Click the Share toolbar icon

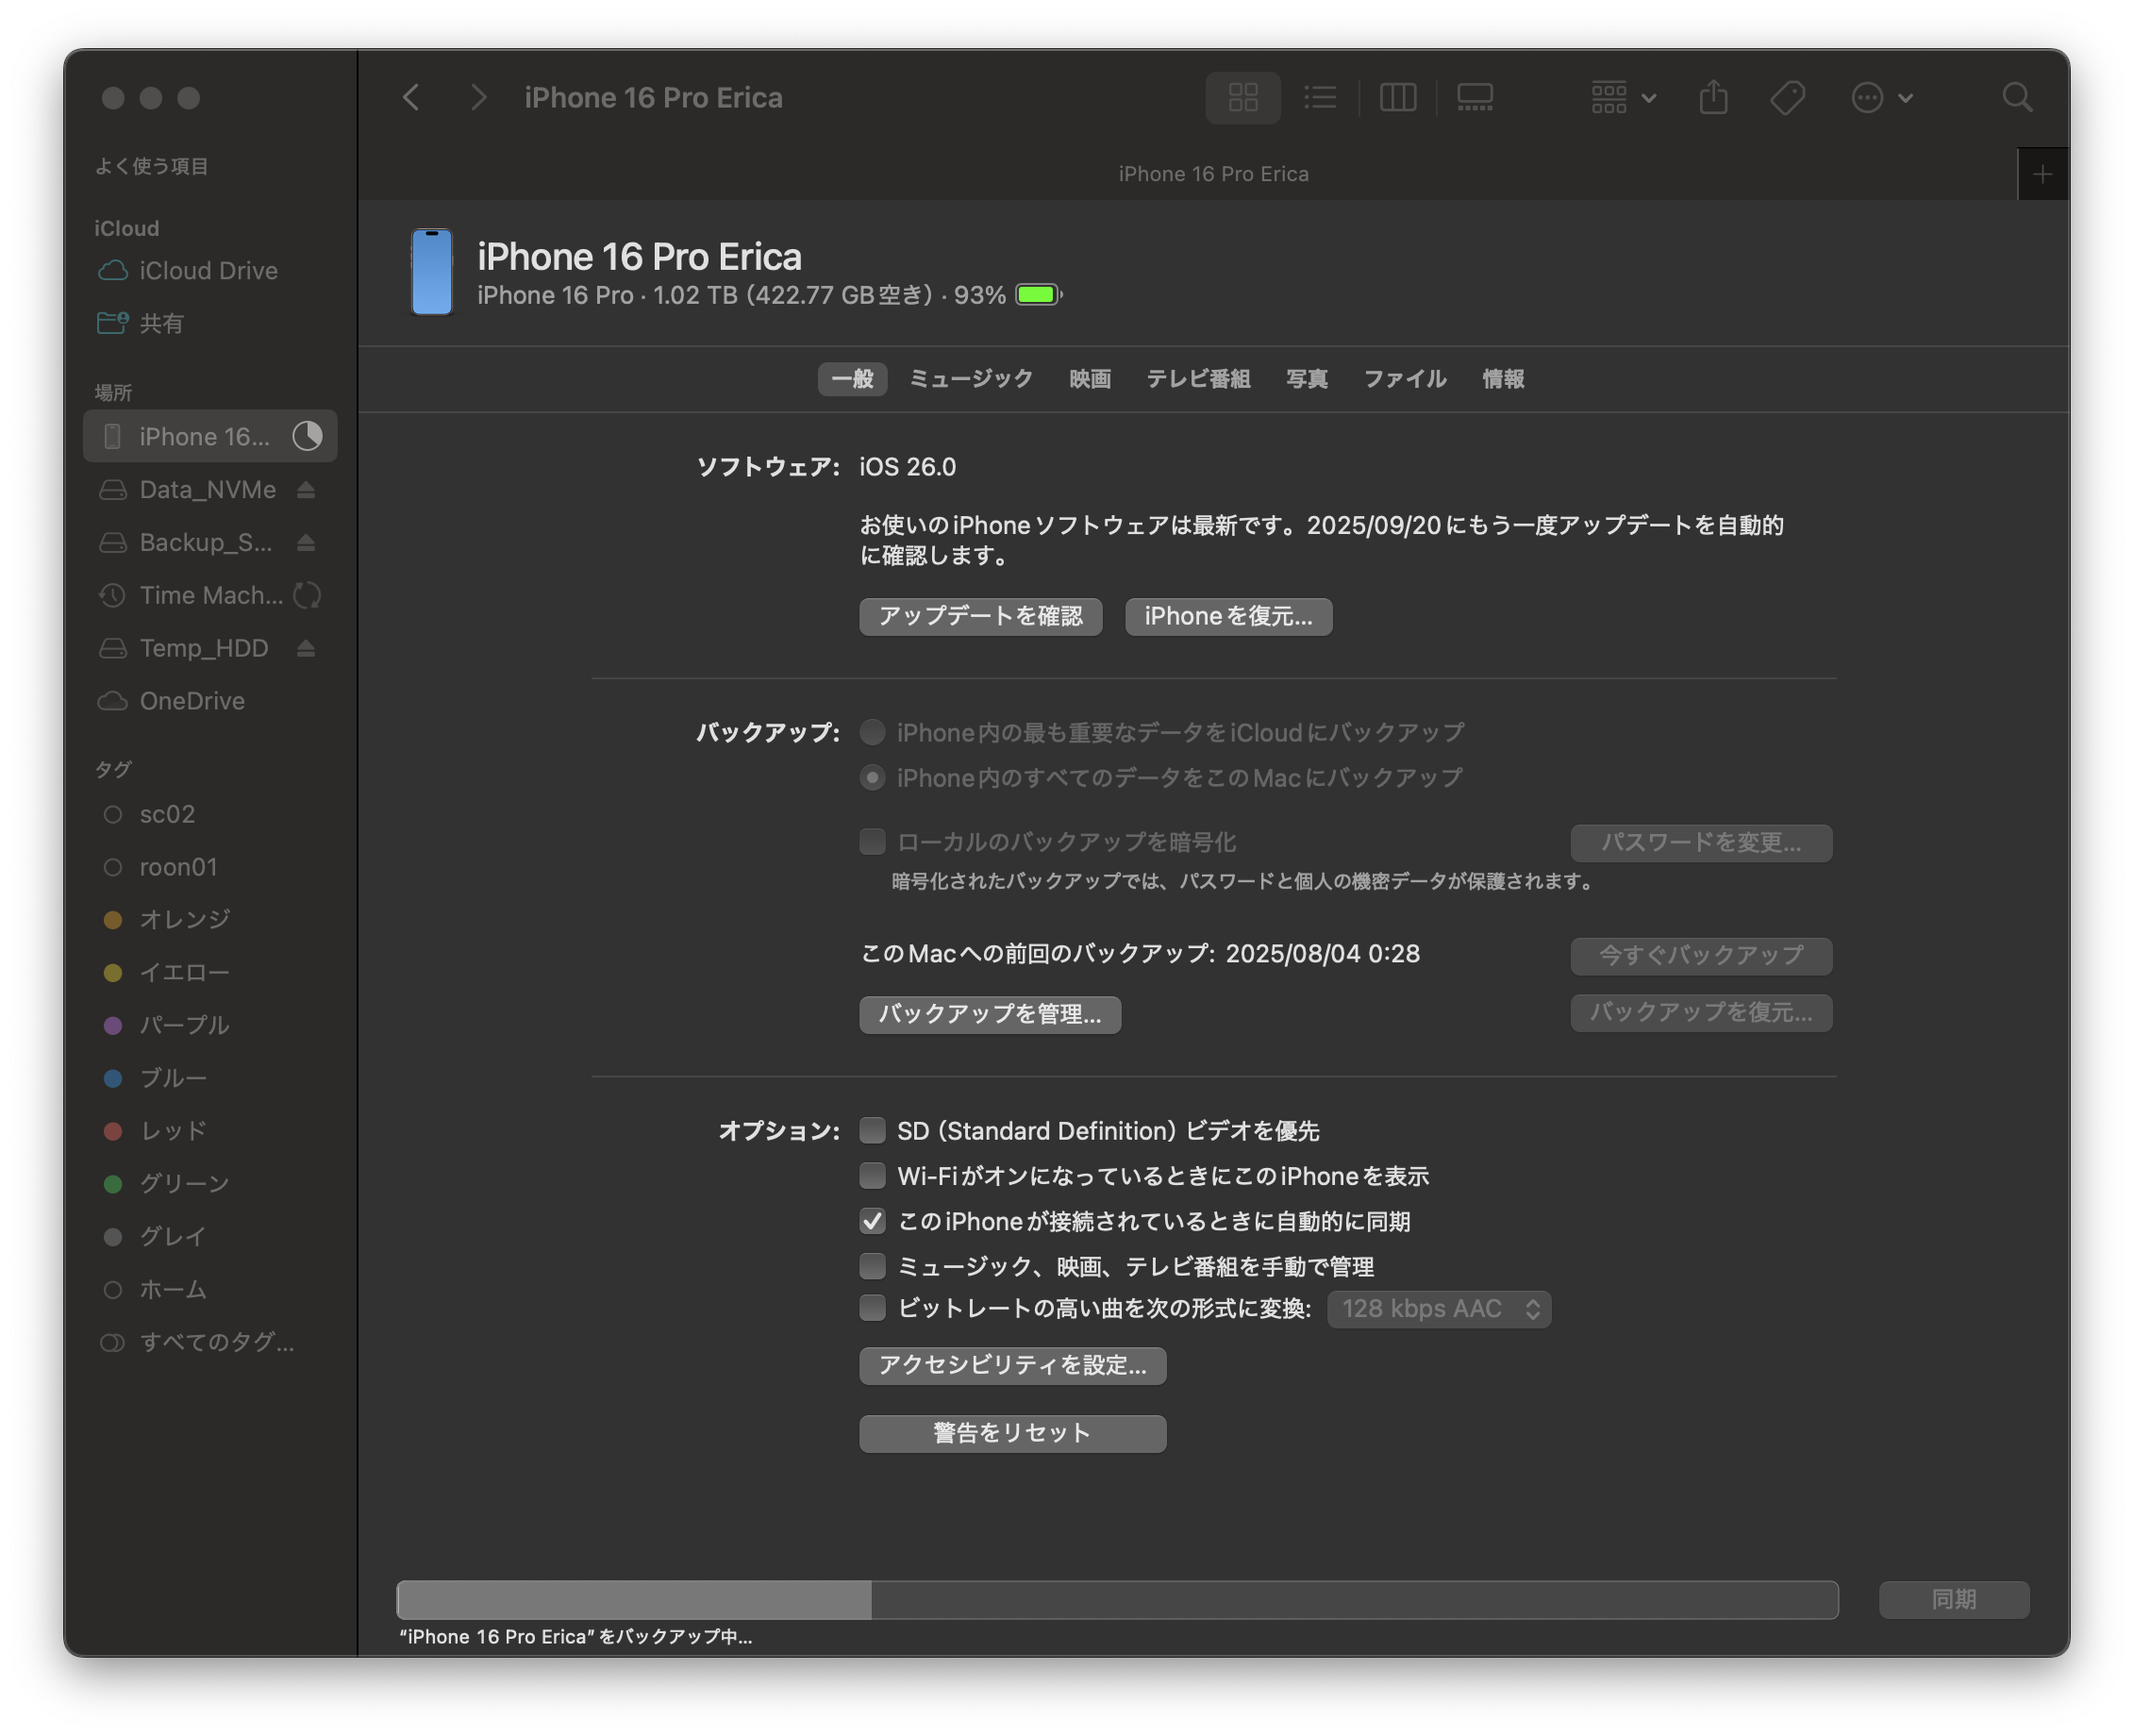pyautogui.click(x=1713, y=97)
